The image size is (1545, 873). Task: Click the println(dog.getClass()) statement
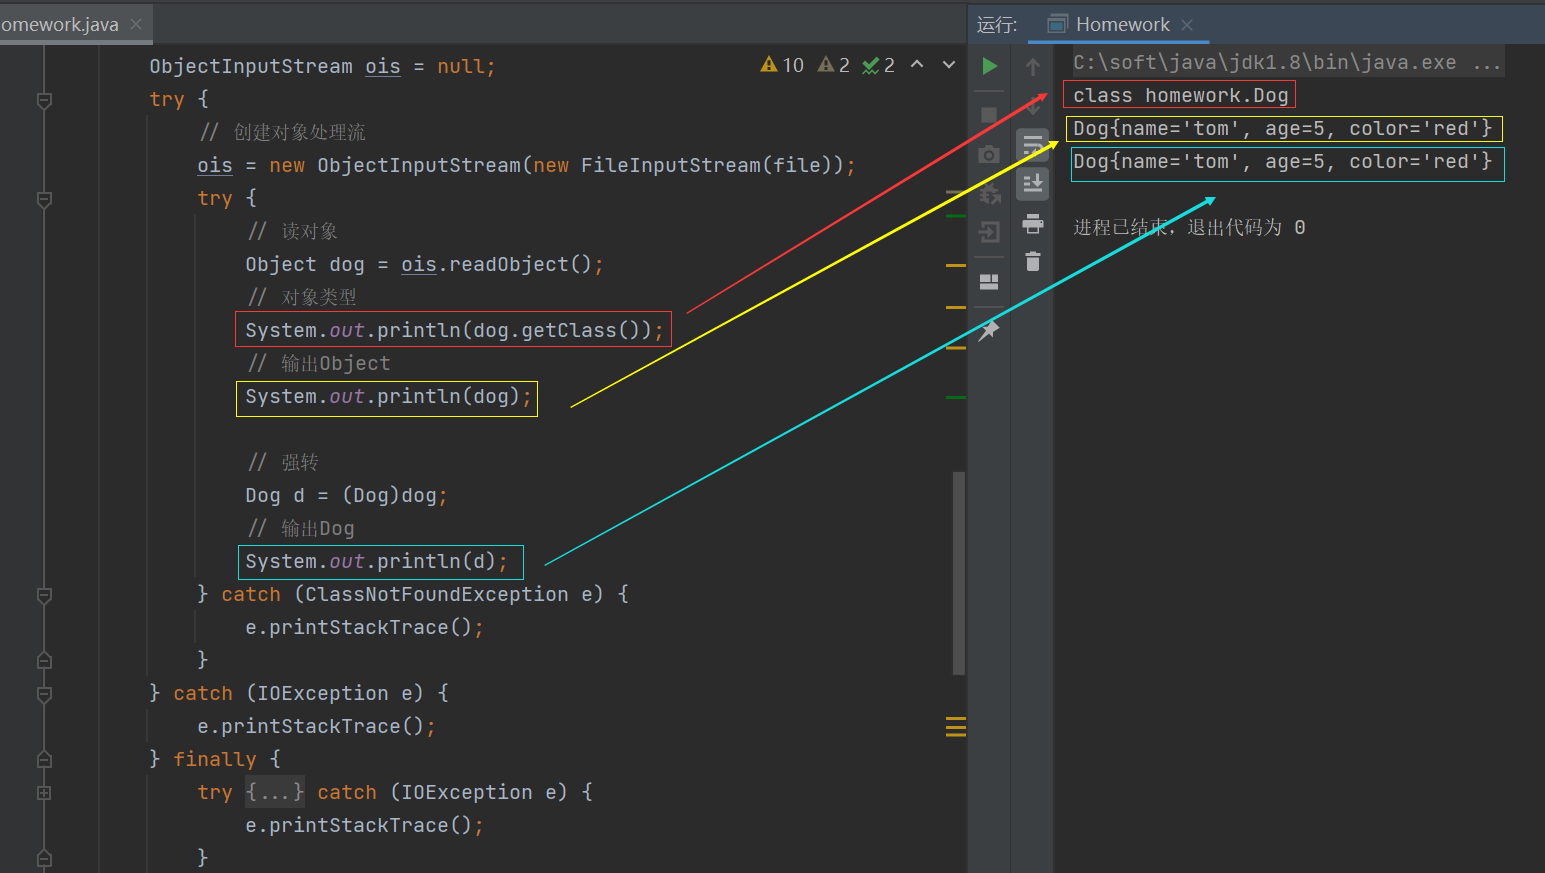point(454,330)
